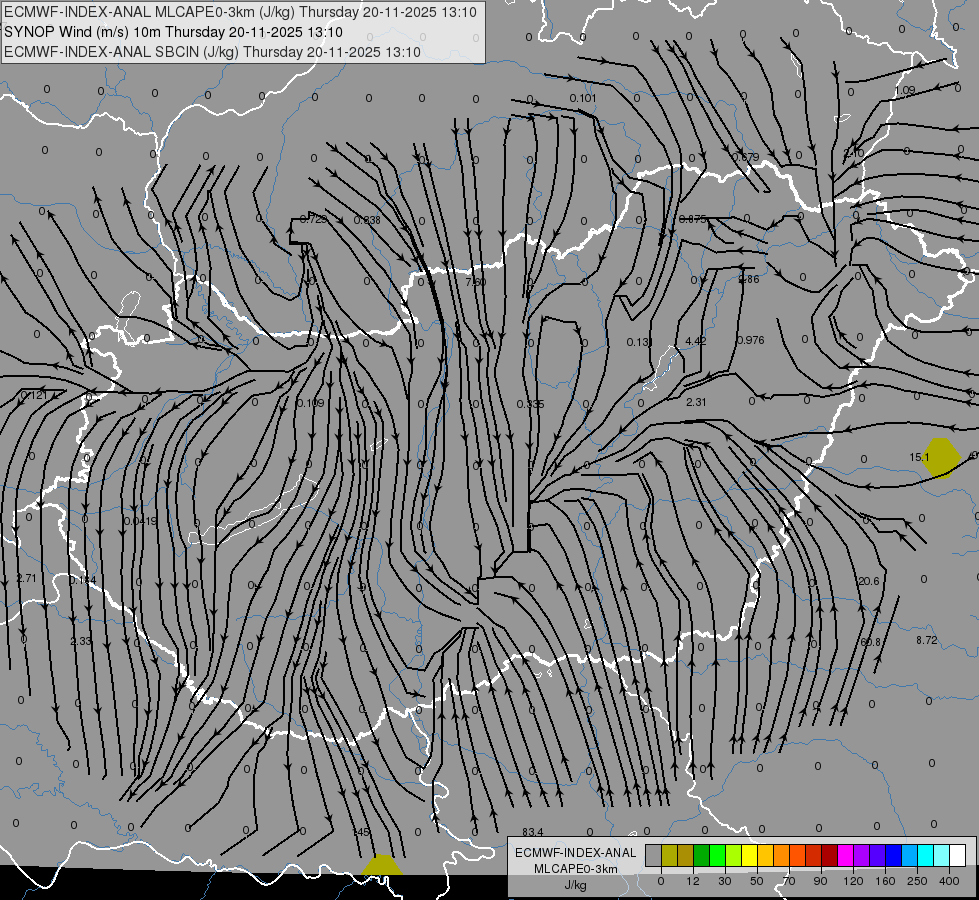Screen dimensions: 979x900
Task: Click the map value 2.33
Action: [81, 641]
